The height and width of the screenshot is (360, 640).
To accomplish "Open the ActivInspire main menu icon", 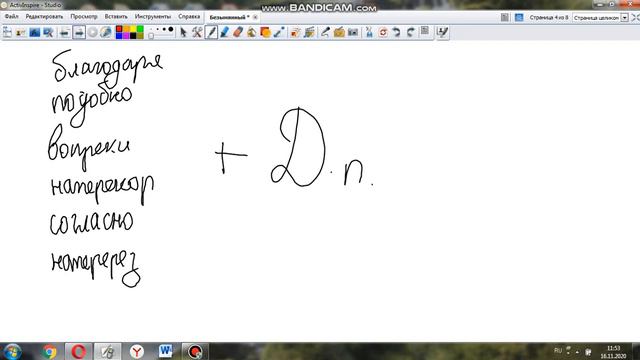I will [7, 32].
